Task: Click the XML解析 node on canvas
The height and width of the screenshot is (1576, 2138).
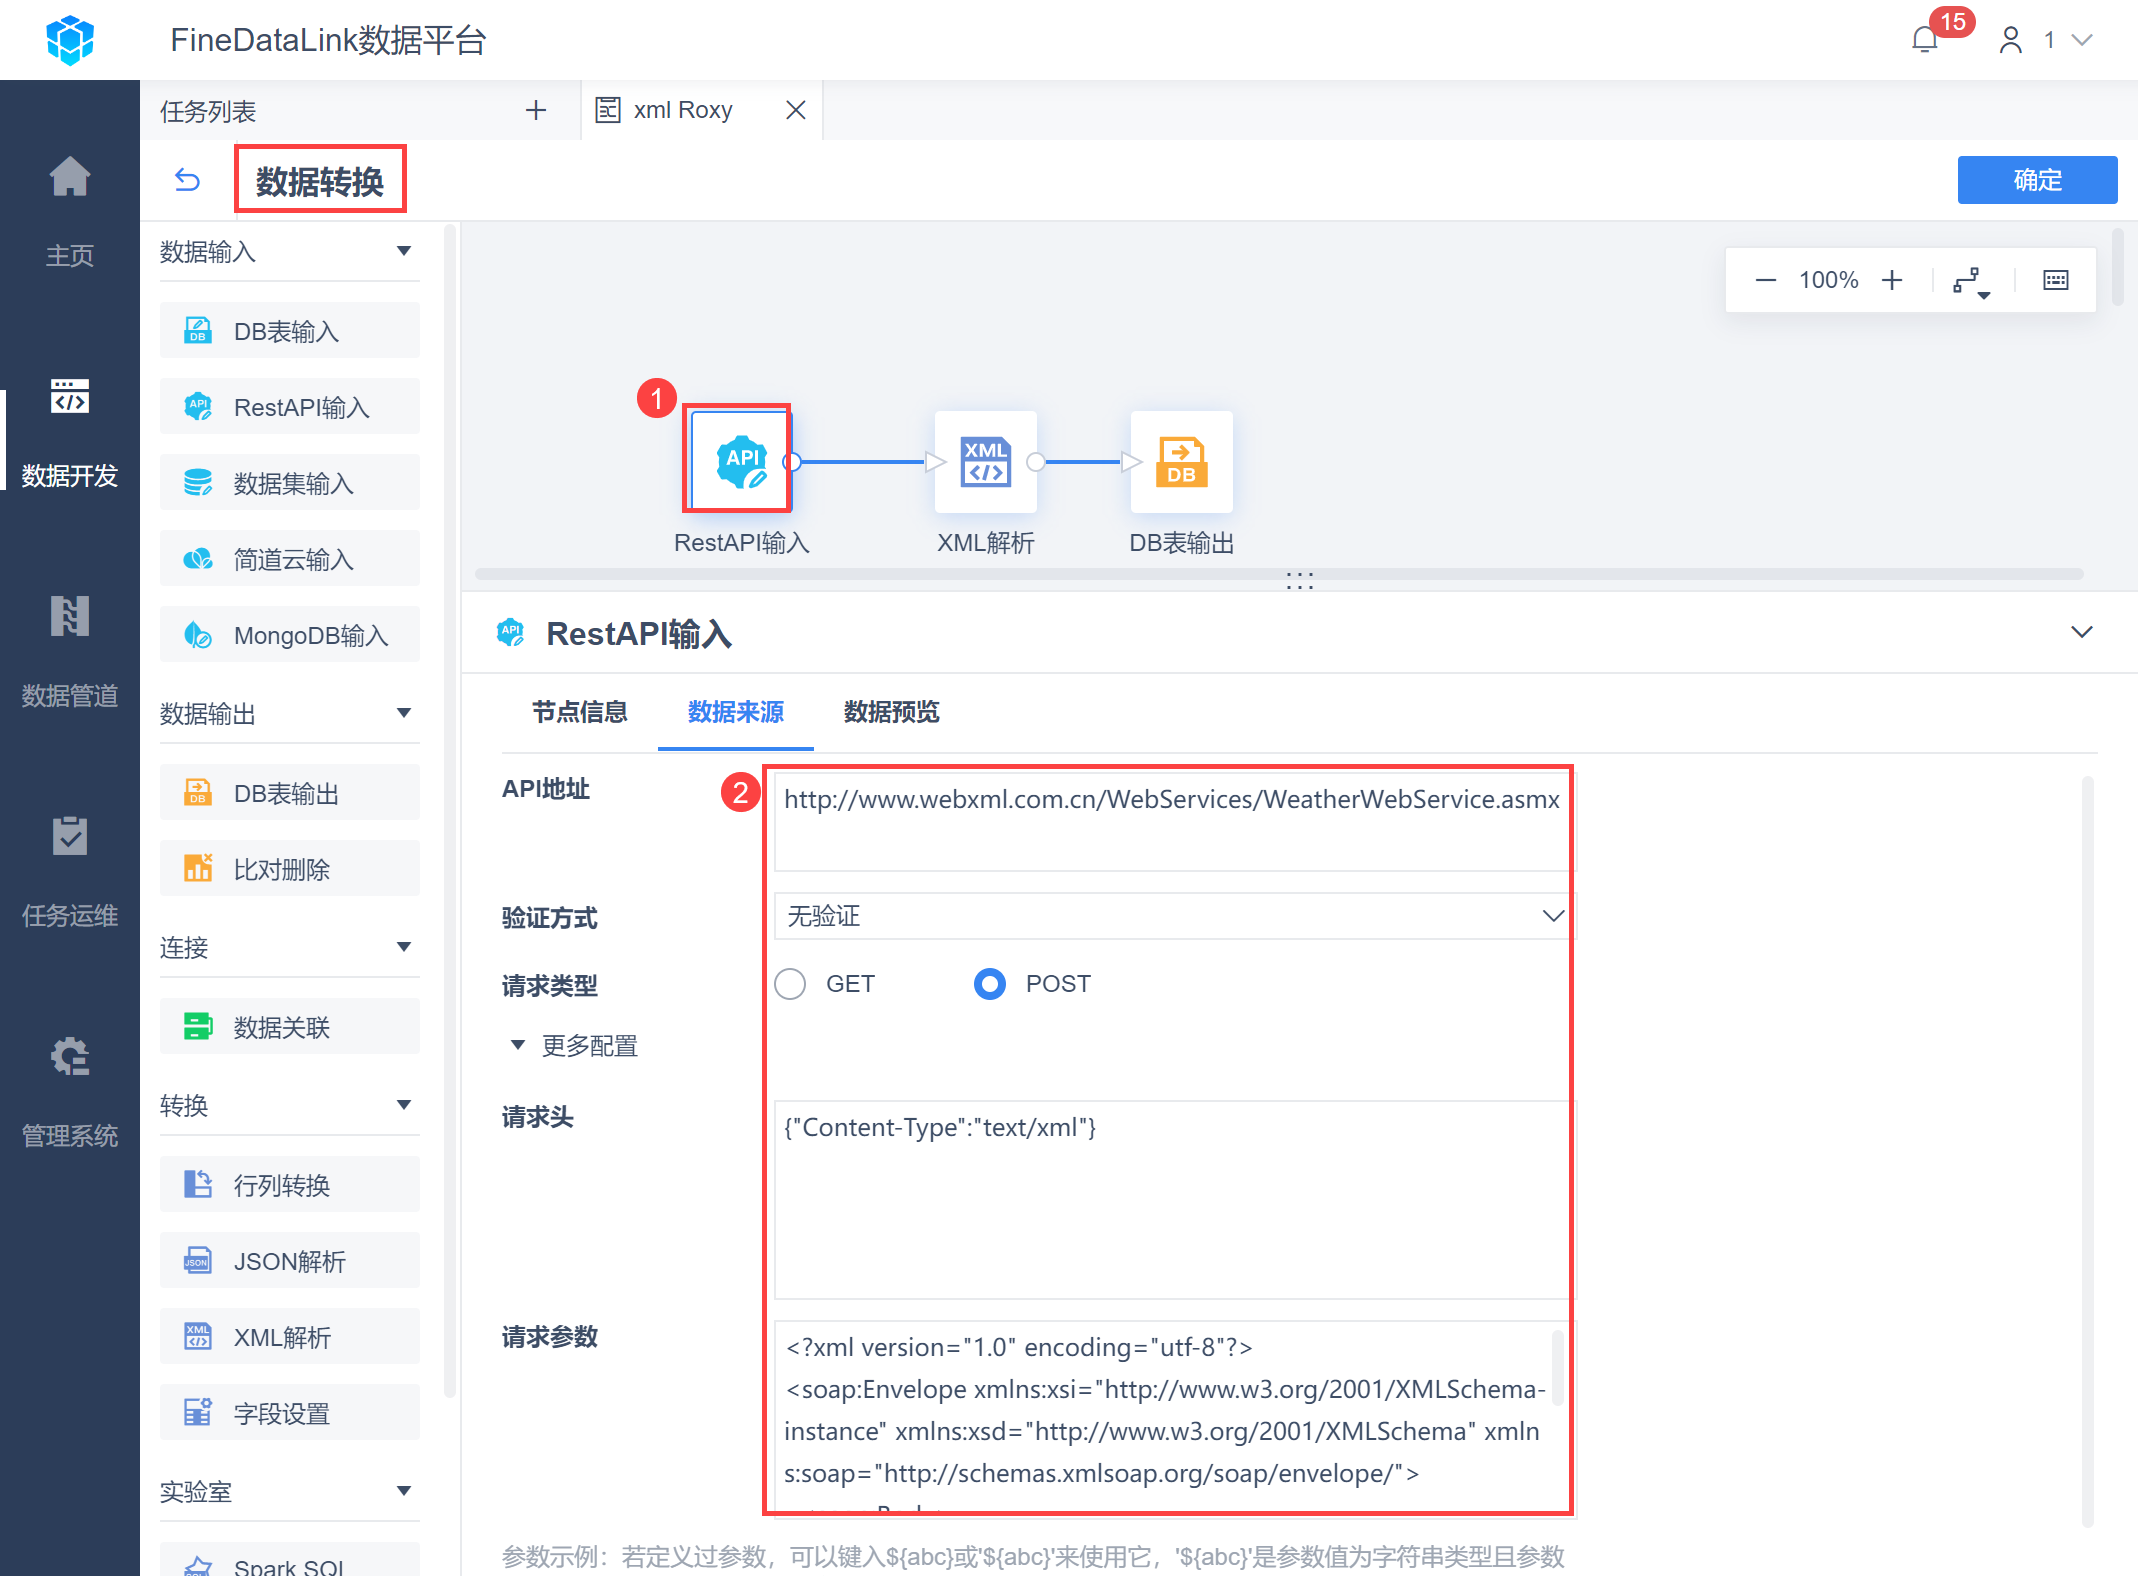Action: [985, 461]
